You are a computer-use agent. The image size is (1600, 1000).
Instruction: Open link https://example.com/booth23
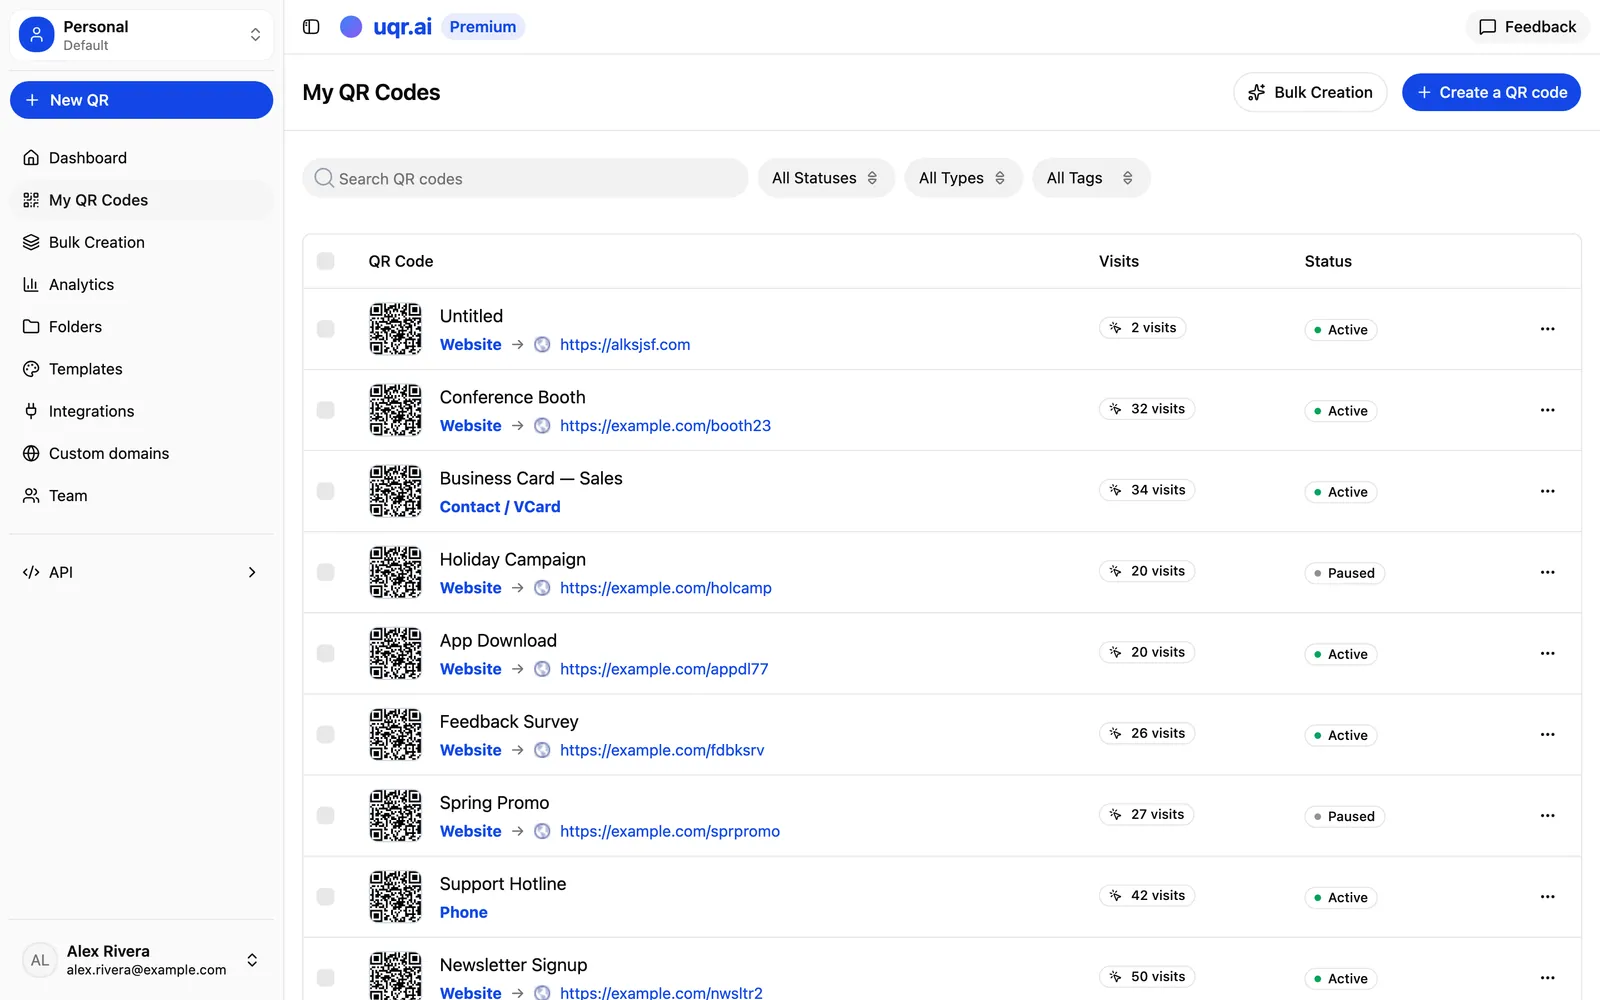[665, 425]
